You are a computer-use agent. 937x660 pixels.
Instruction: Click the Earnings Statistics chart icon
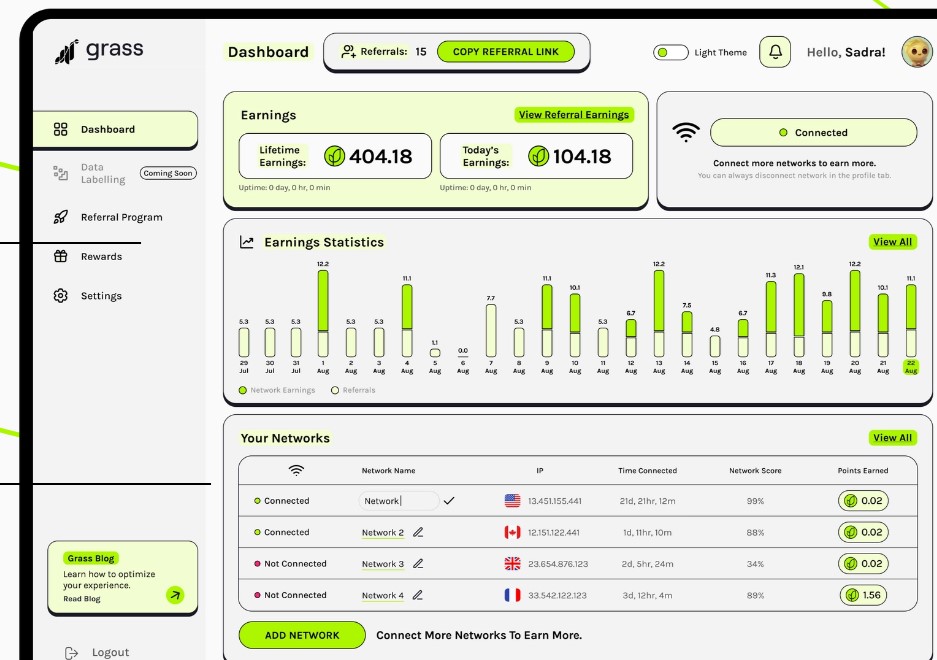click(x=246, y=242)
